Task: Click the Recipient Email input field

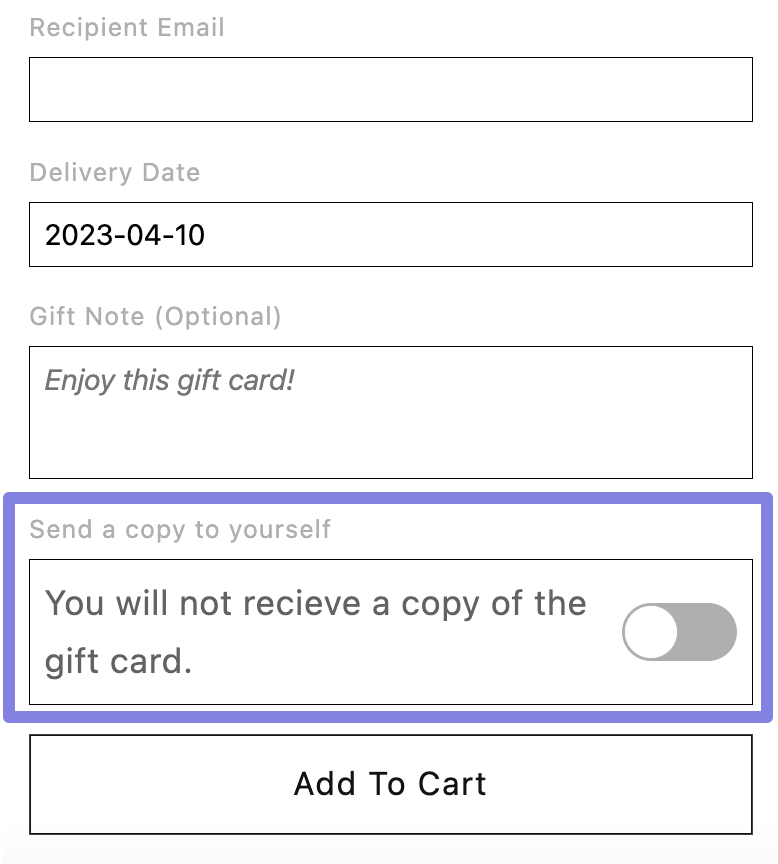Action: [390, 89]
